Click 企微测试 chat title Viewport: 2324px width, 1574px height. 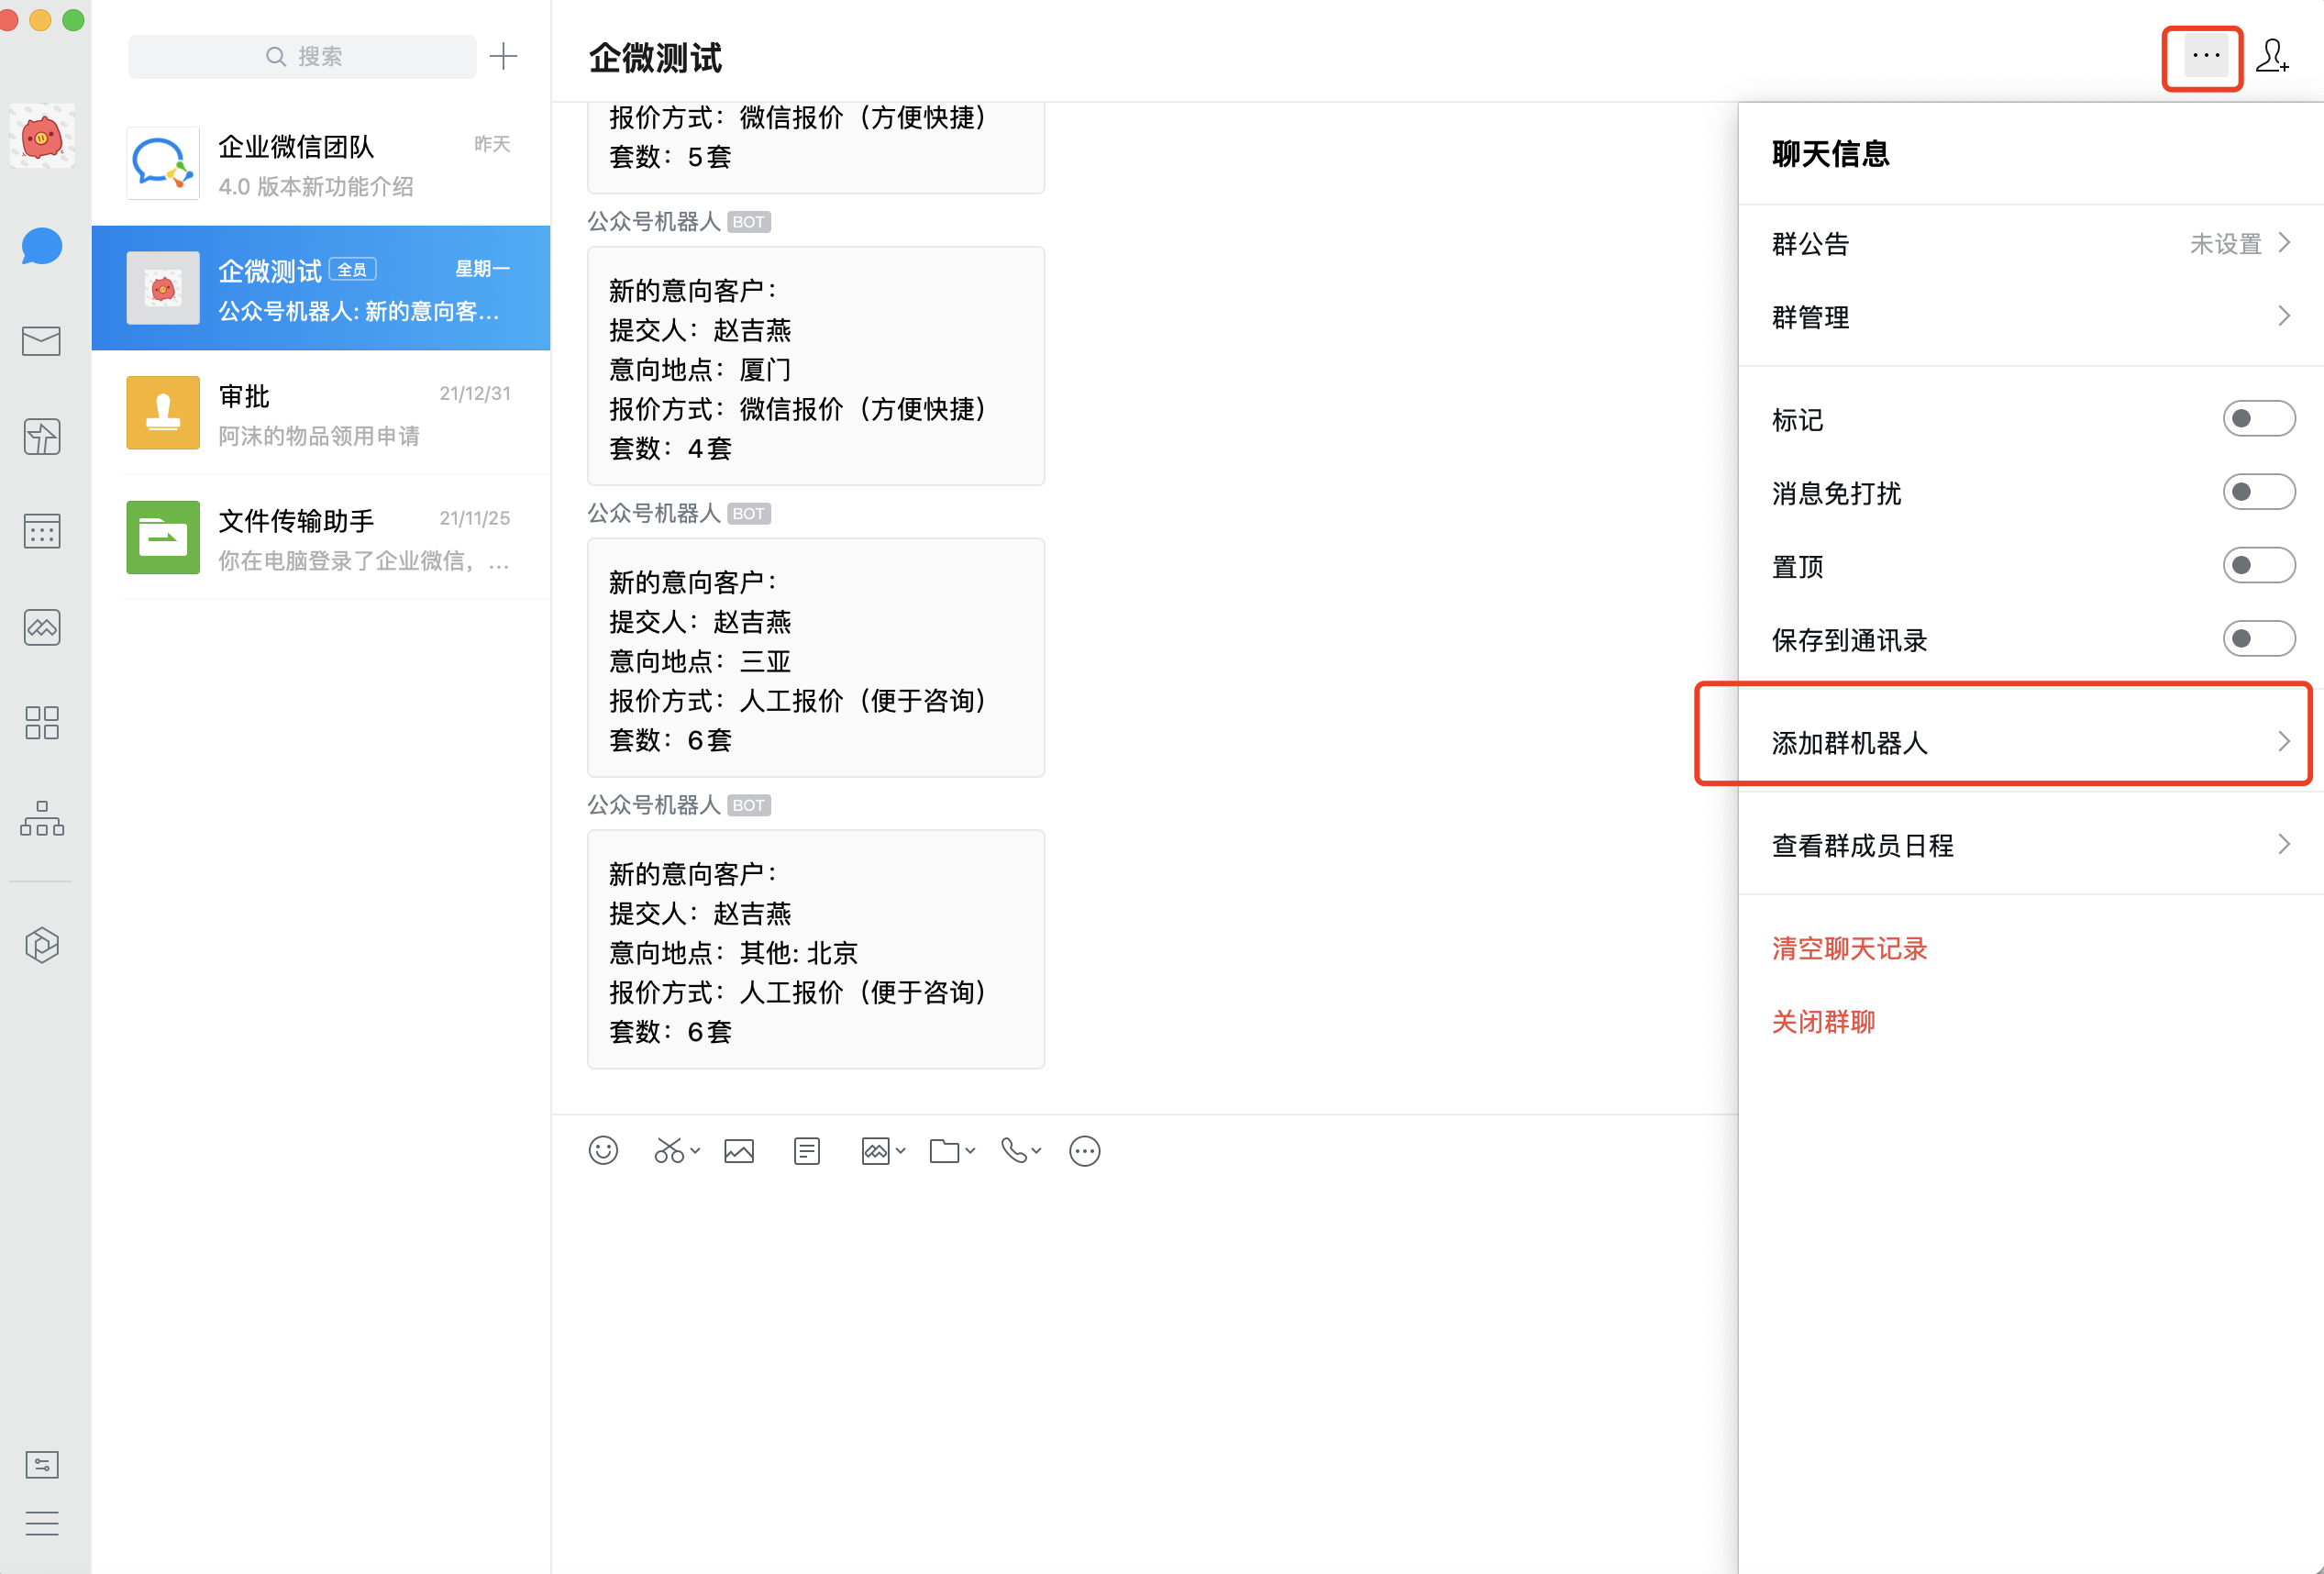pos(655,58)
